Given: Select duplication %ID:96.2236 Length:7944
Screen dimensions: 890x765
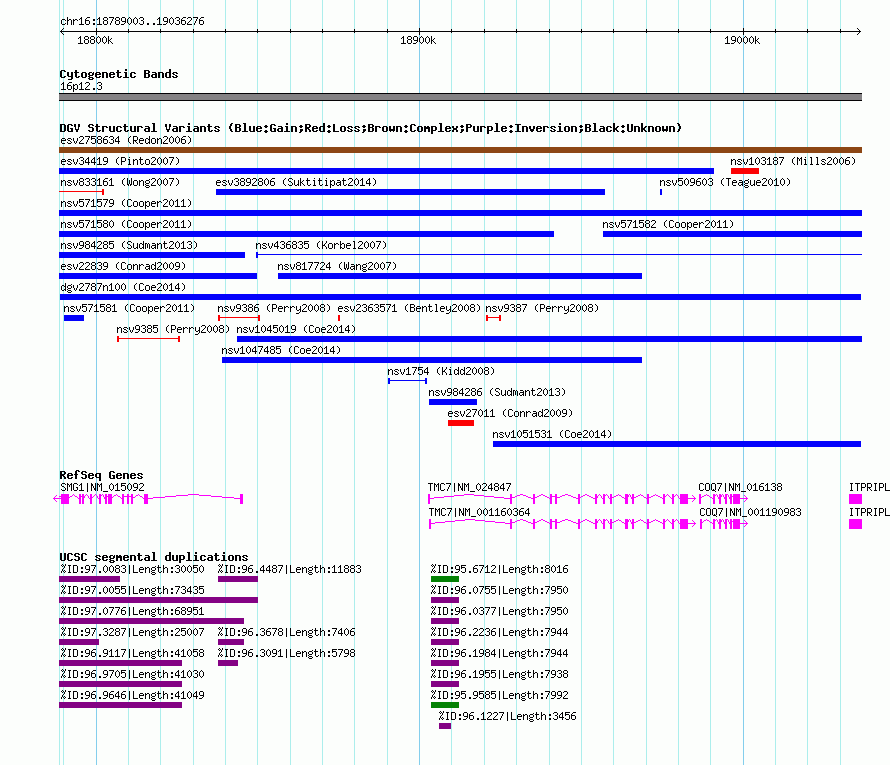Looking at the screenshot, I should [x=445, y=642].
